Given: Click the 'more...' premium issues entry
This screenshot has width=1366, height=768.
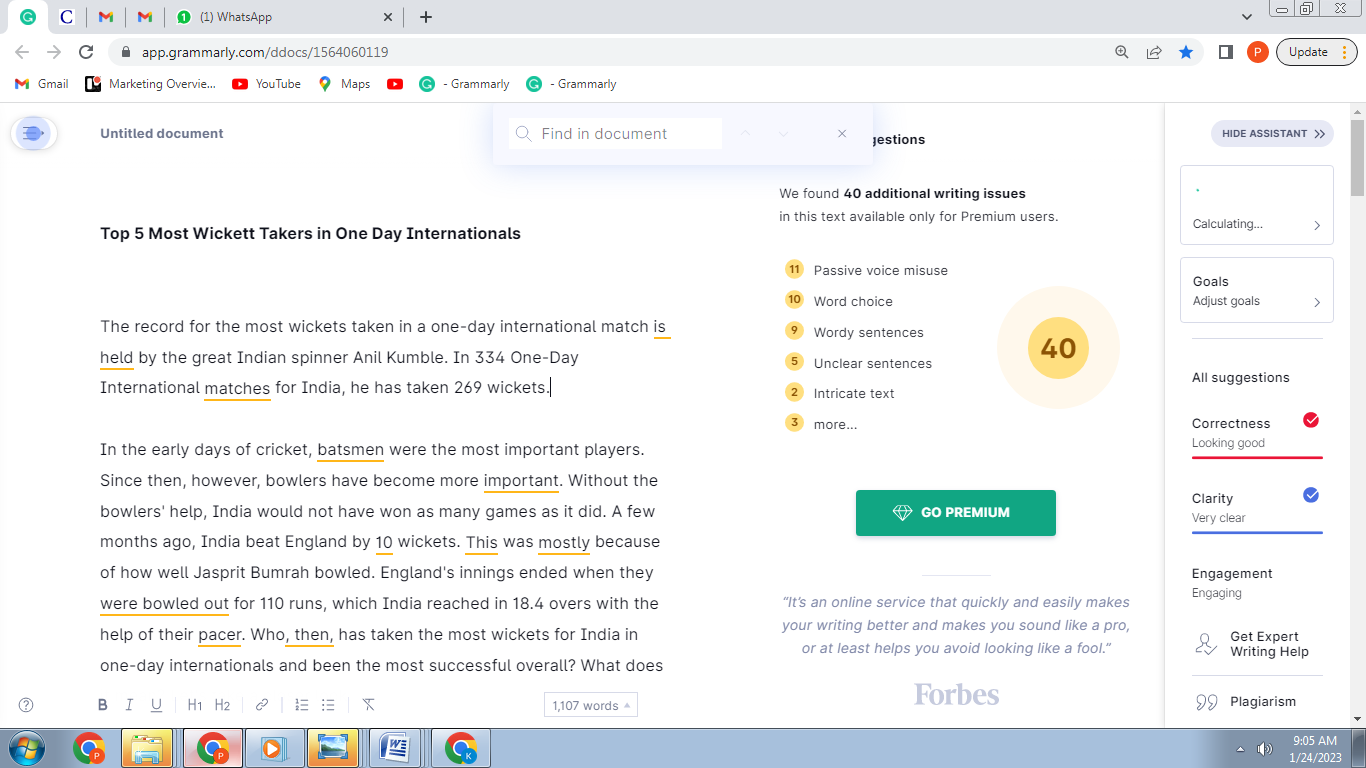Looking at the screenshot, I should tap(822, 424).
